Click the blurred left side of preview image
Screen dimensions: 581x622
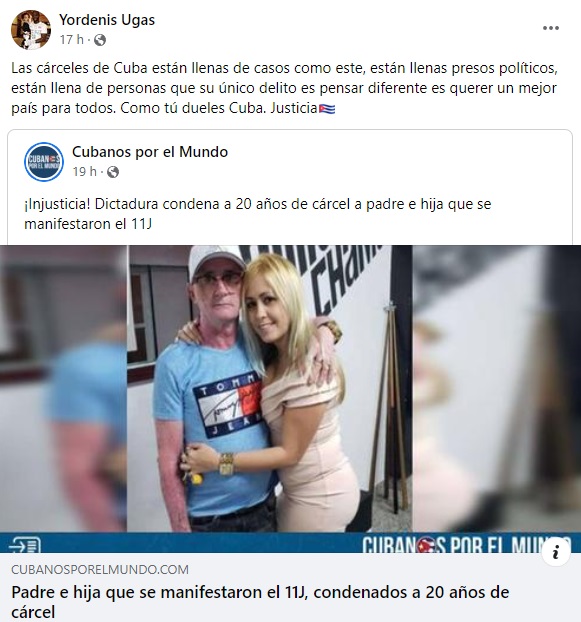tap(63, 388)
